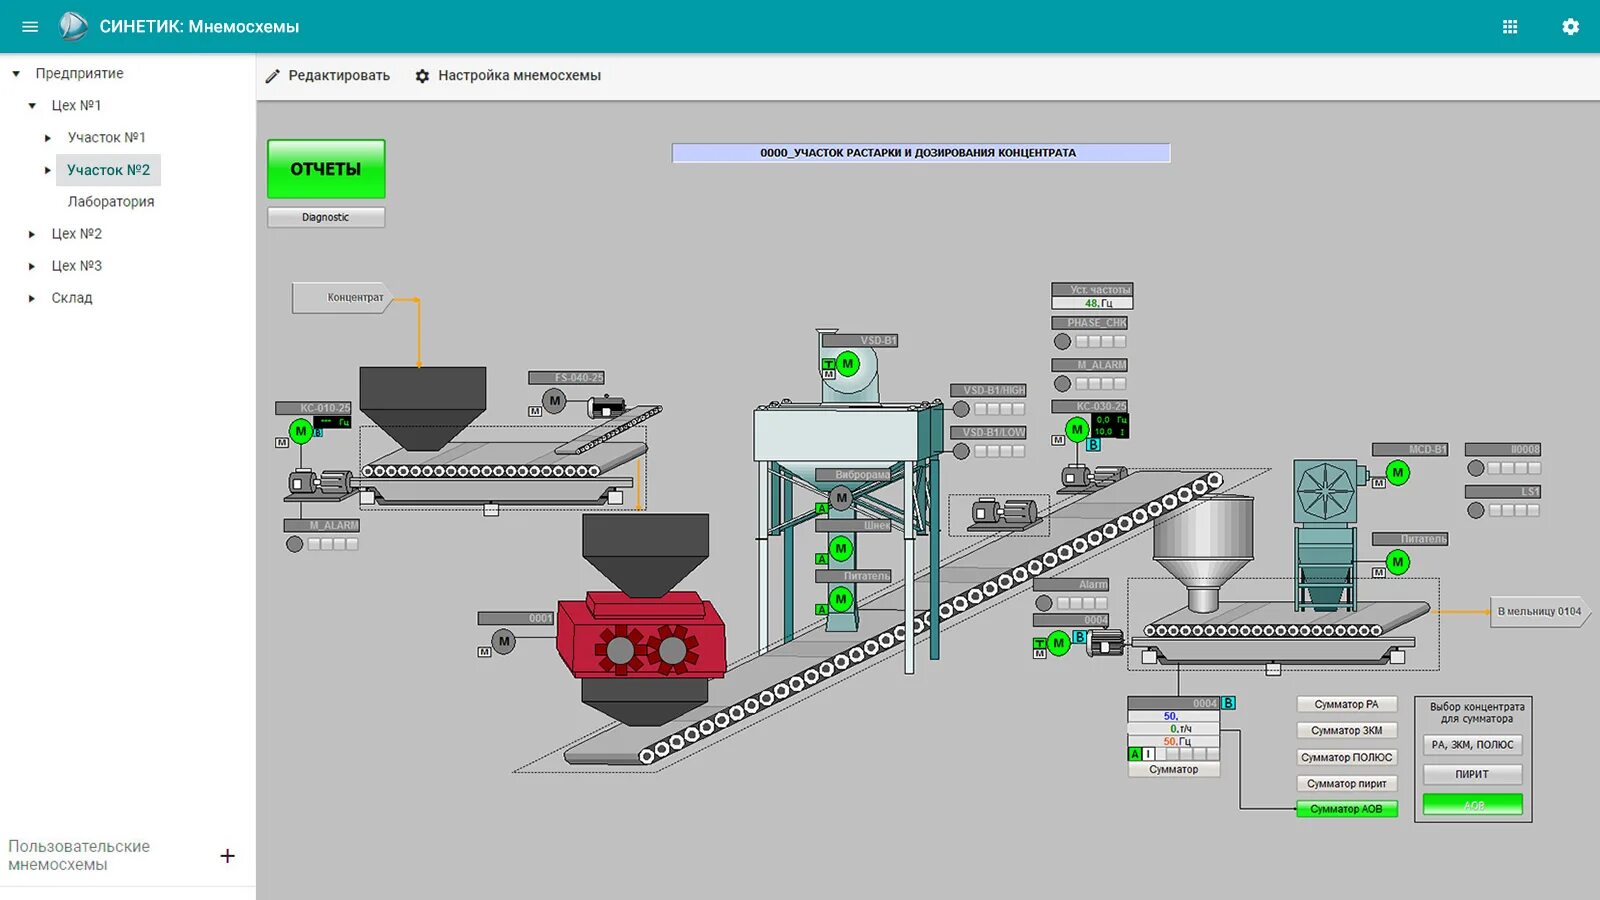Click the VSD-B1 fan unit graphic

[850, 368]
